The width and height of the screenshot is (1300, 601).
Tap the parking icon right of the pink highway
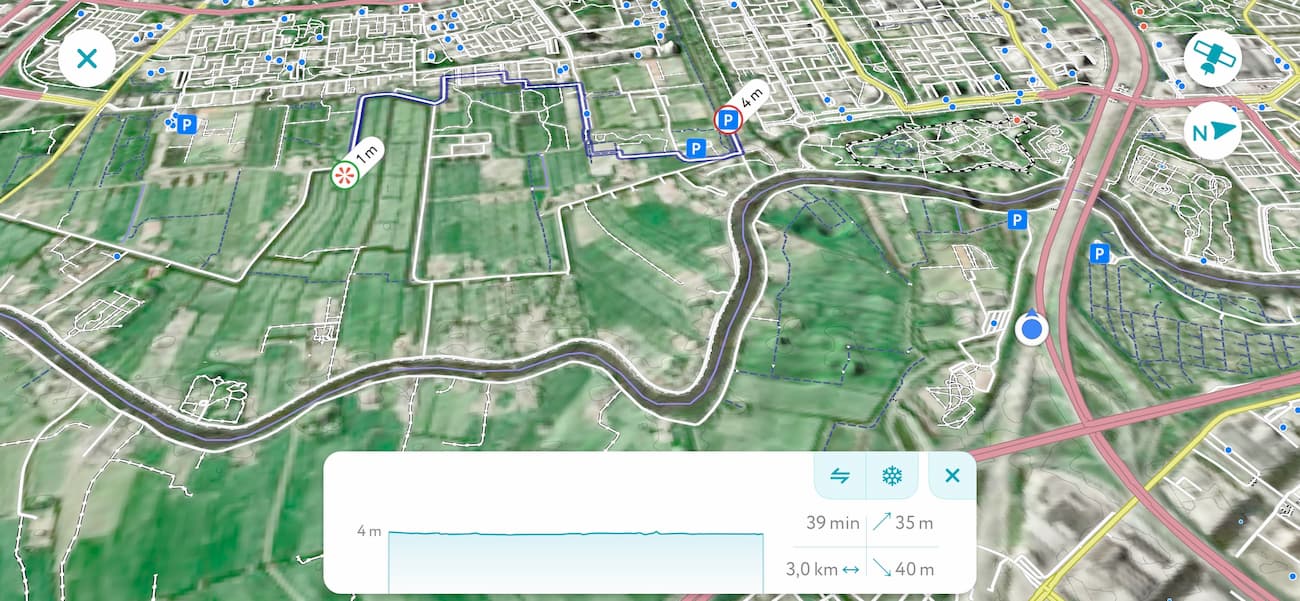point(1099,254)
